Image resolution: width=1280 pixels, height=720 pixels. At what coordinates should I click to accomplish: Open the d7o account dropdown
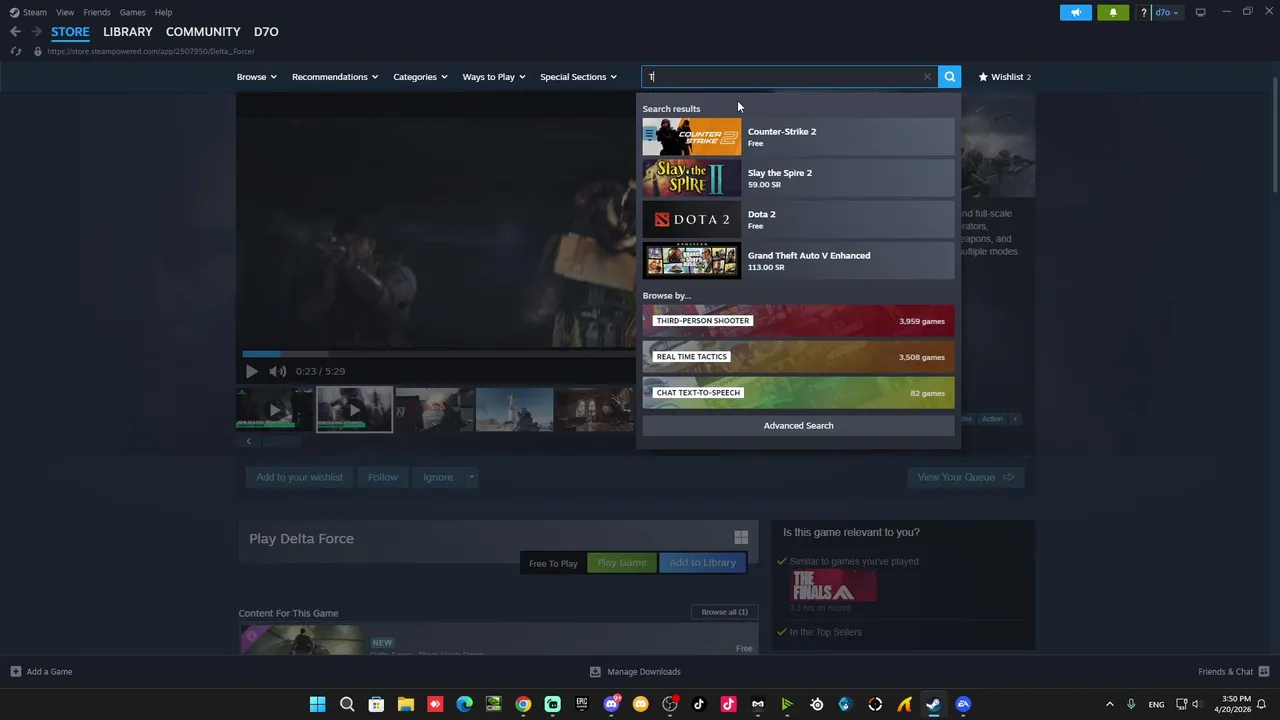tap(1167, 12)
